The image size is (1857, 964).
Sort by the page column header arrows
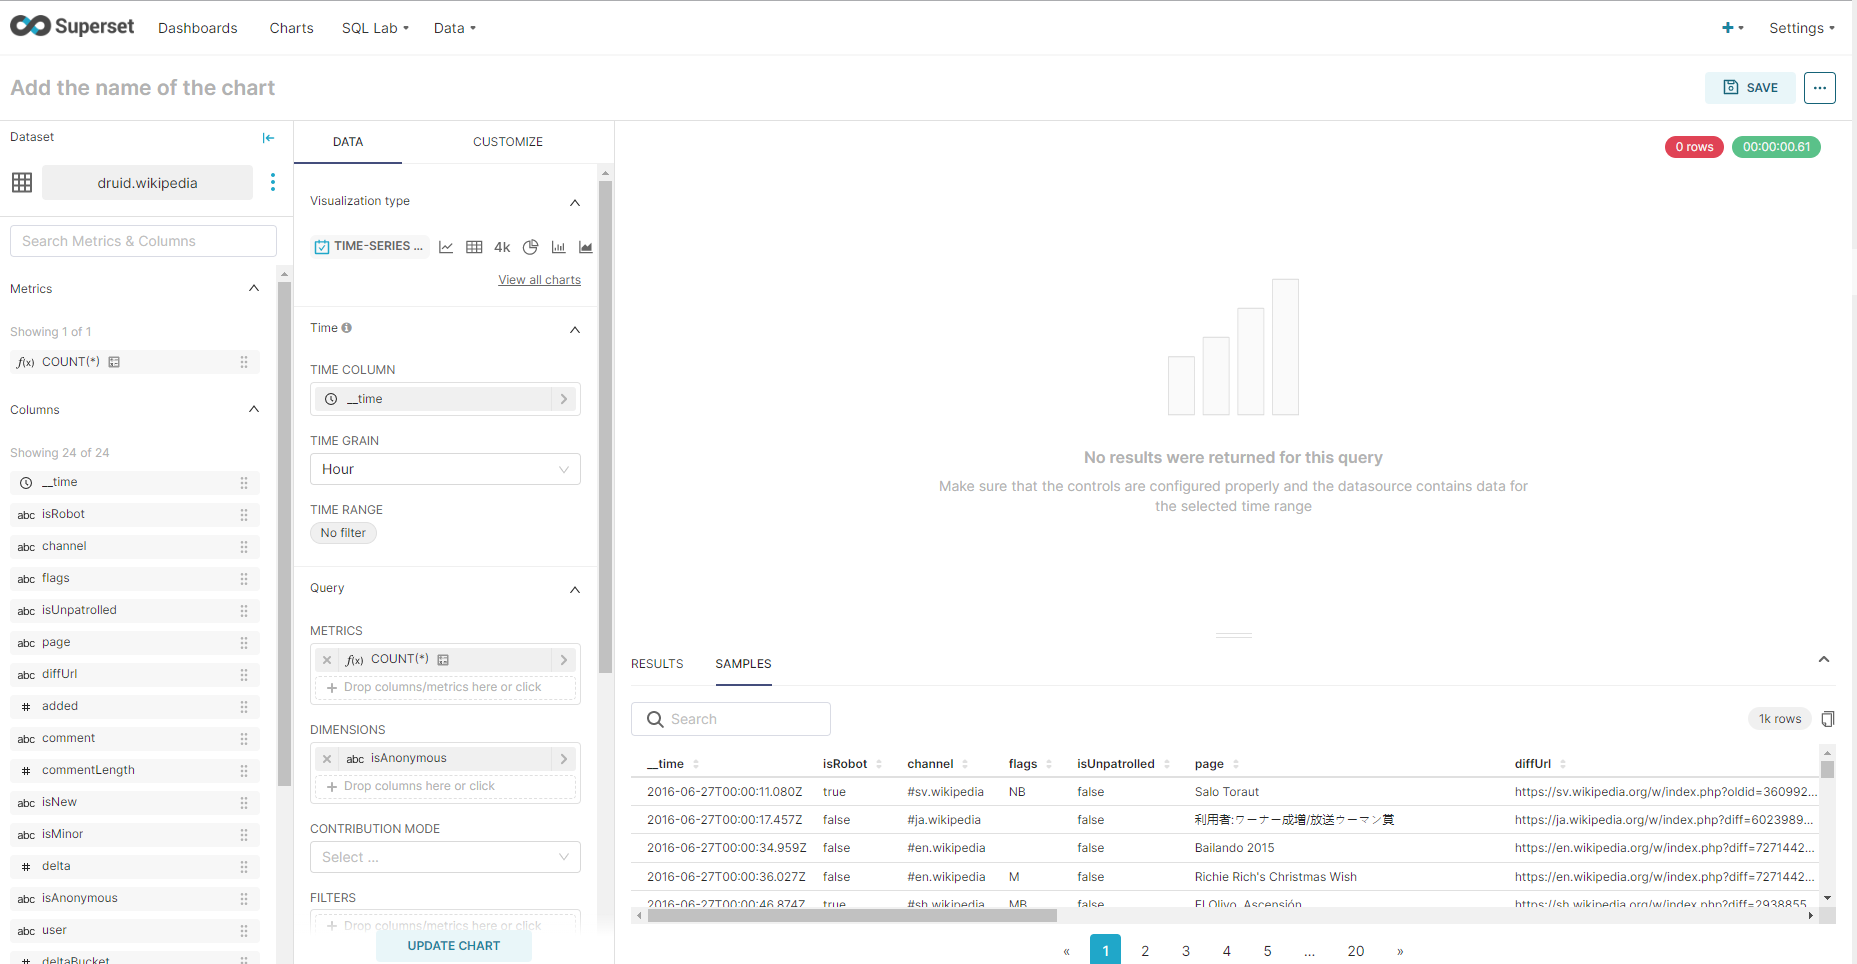click(x=1236, y=764)
